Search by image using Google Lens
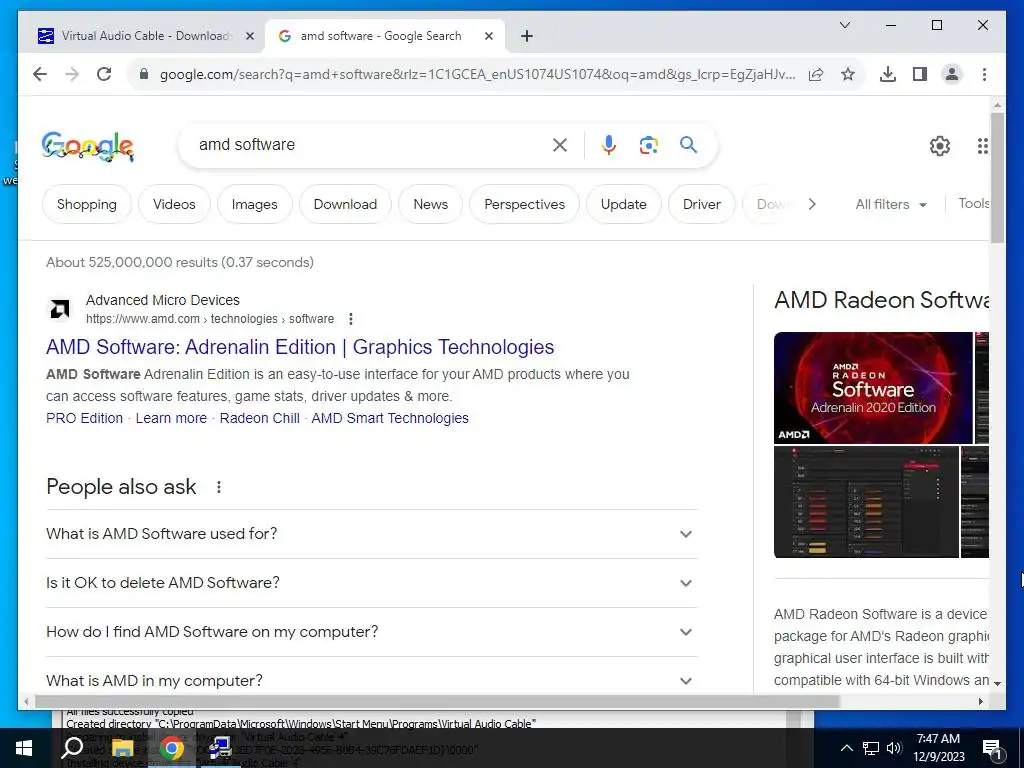The image size is (1024, 768). coord(648,145)
